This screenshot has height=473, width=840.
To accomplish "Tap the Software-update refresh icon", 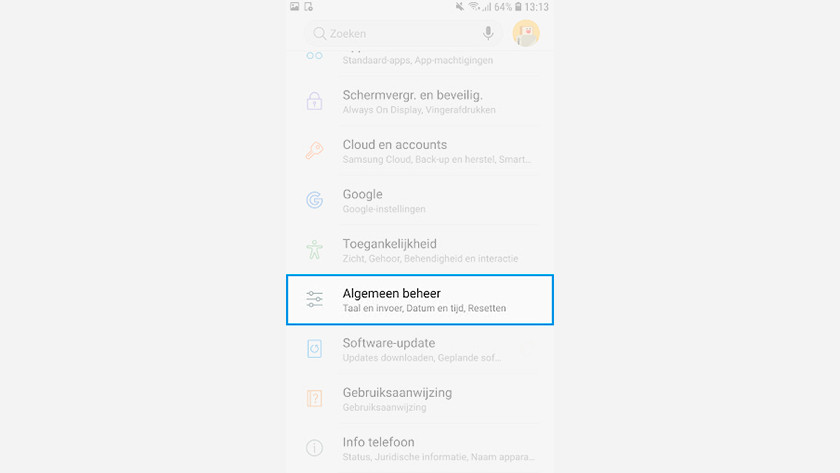I will pyautogui.click(x=314, y=349).
